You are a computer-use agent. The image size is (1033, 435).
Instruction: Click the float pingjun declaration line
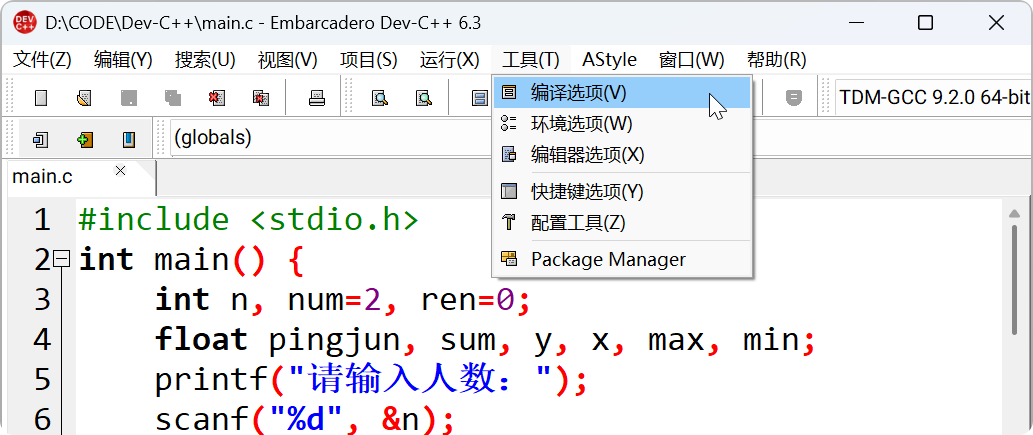[x=486, y=340]
